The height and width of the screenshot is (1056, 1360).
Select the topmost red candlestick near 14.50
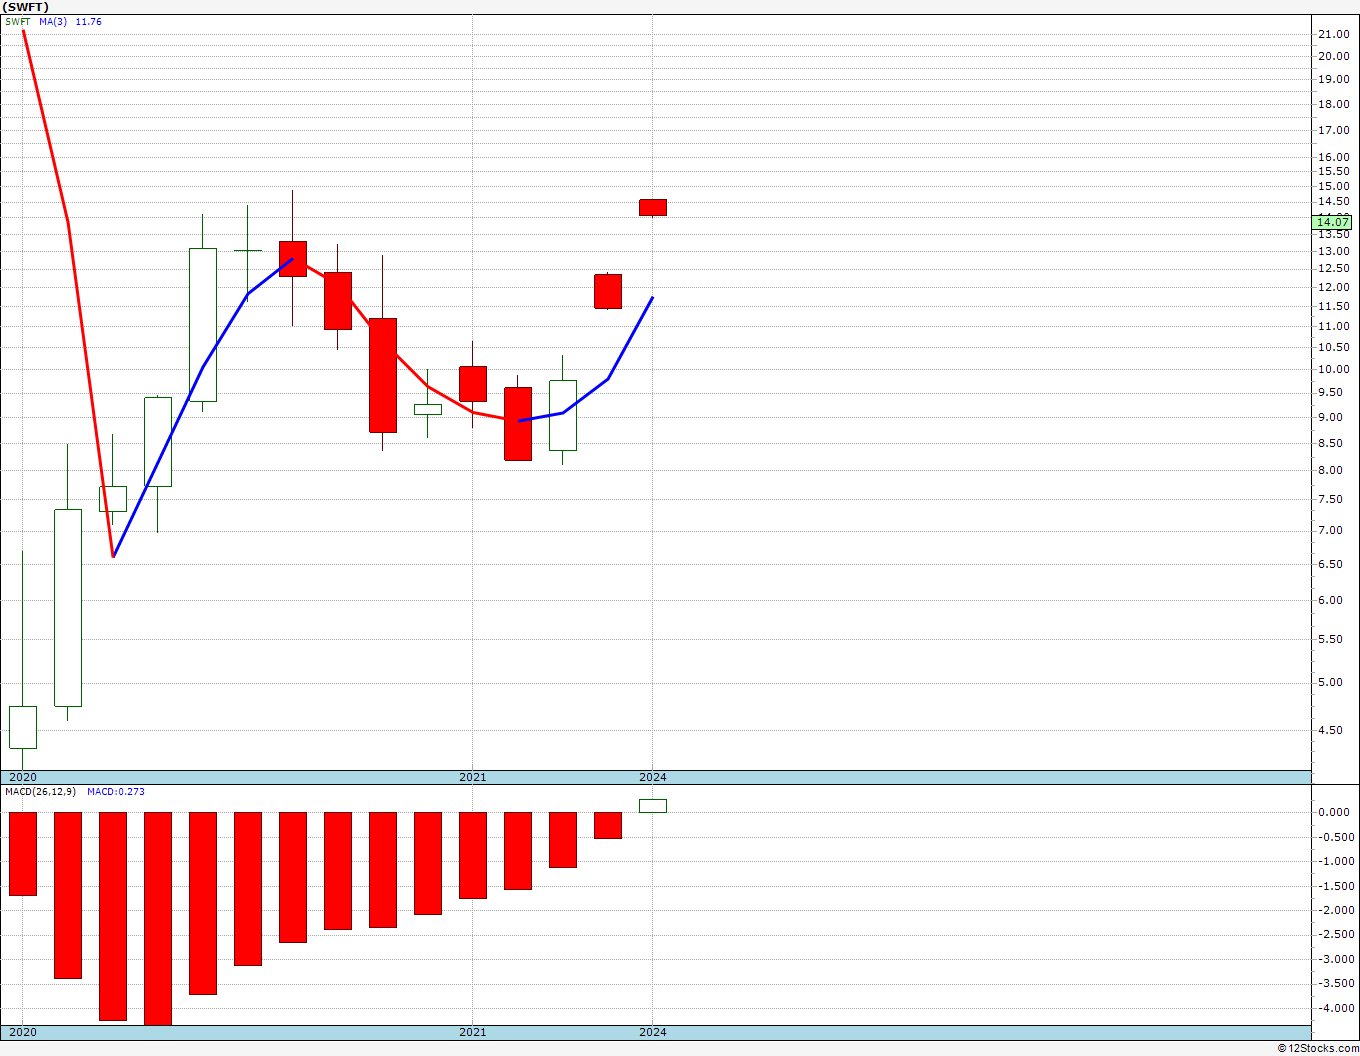click(653, 207)
